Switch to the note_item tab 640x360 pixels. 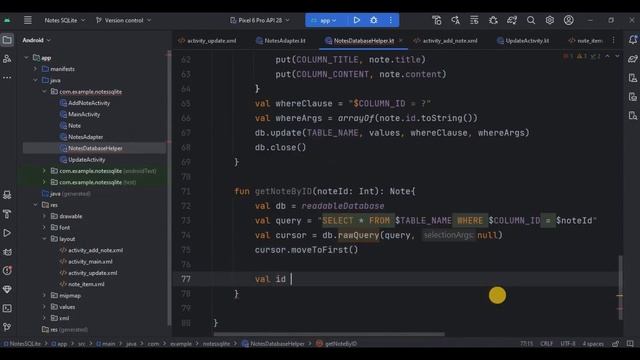click(x=585, y=40)
